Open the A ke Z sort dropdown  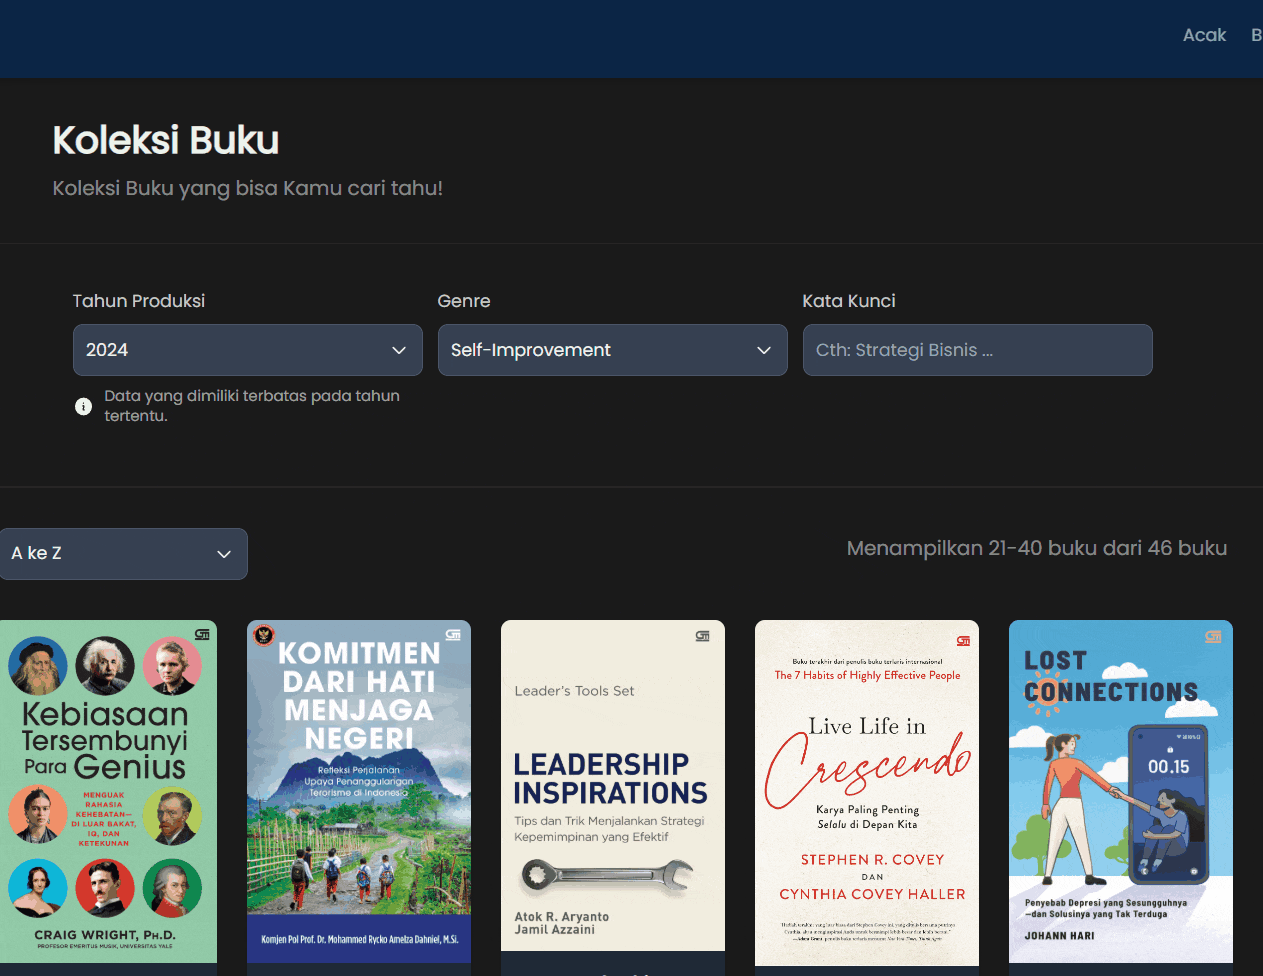(123, 554)
